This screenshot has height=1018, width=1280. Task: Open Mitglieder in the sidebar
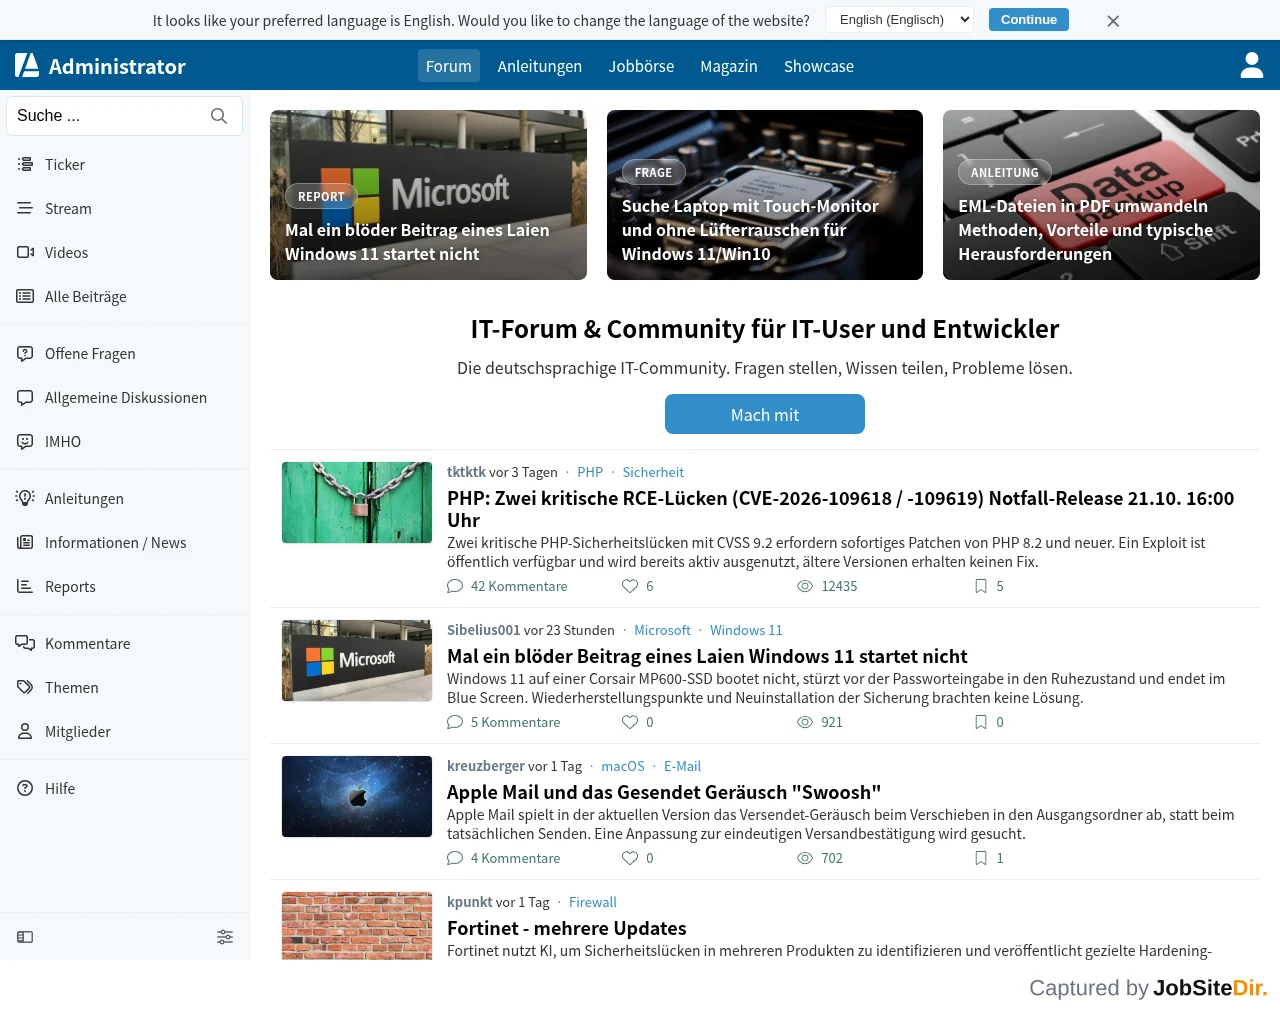pos(124,731)
